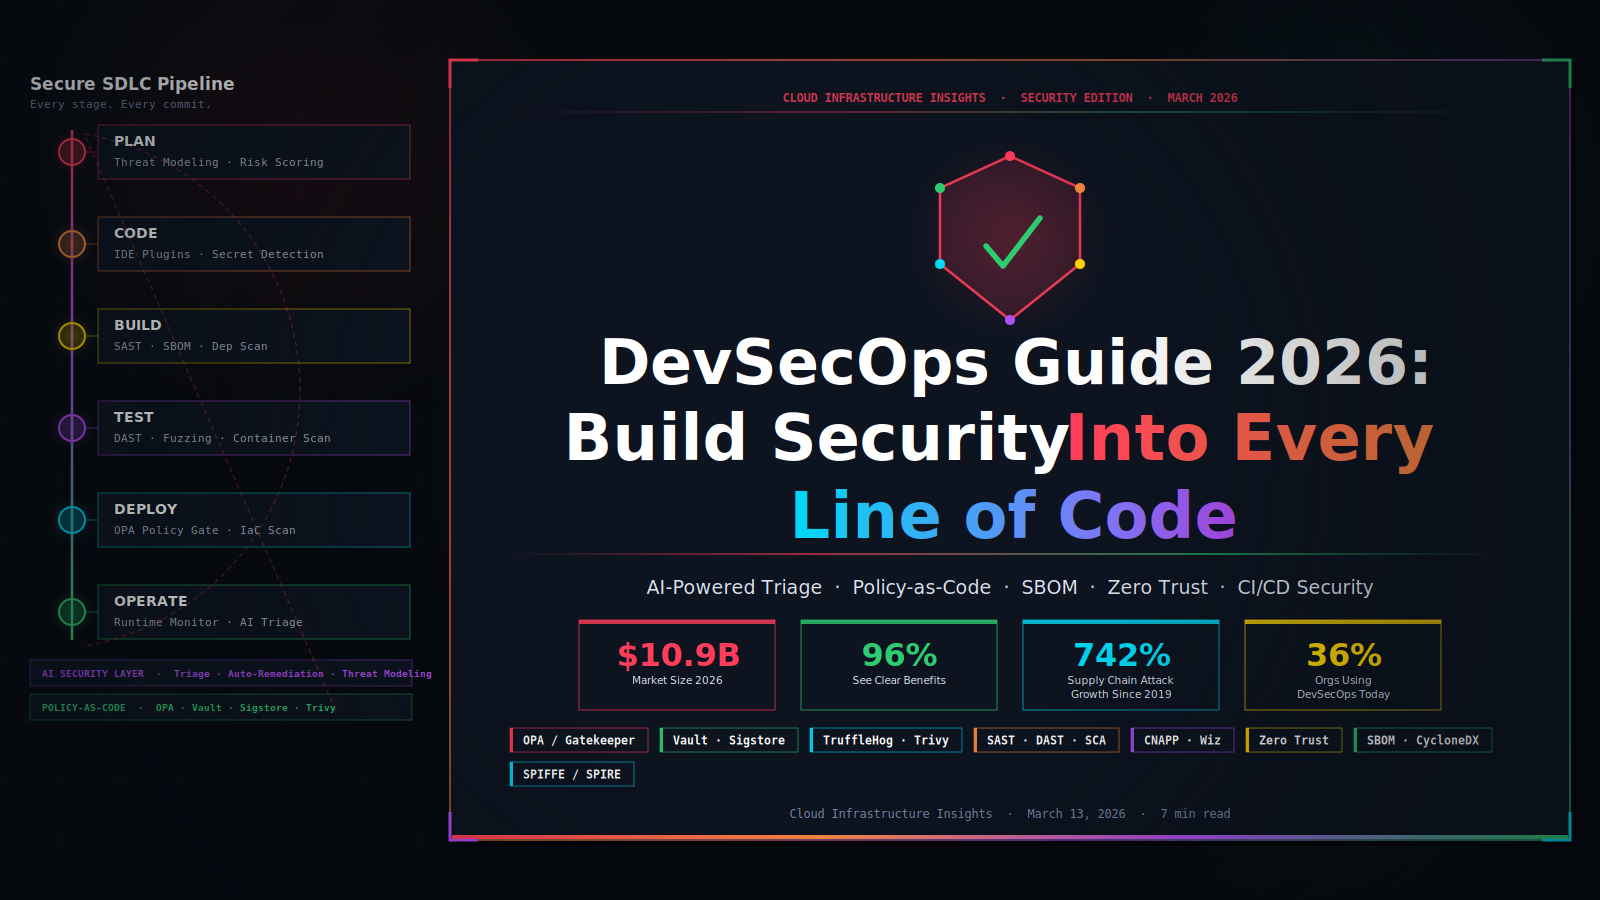Expand the PLAN Threat Modeling panel
Image resolution: width=1600 pixels, height=900 pixels.
point(253,152)
